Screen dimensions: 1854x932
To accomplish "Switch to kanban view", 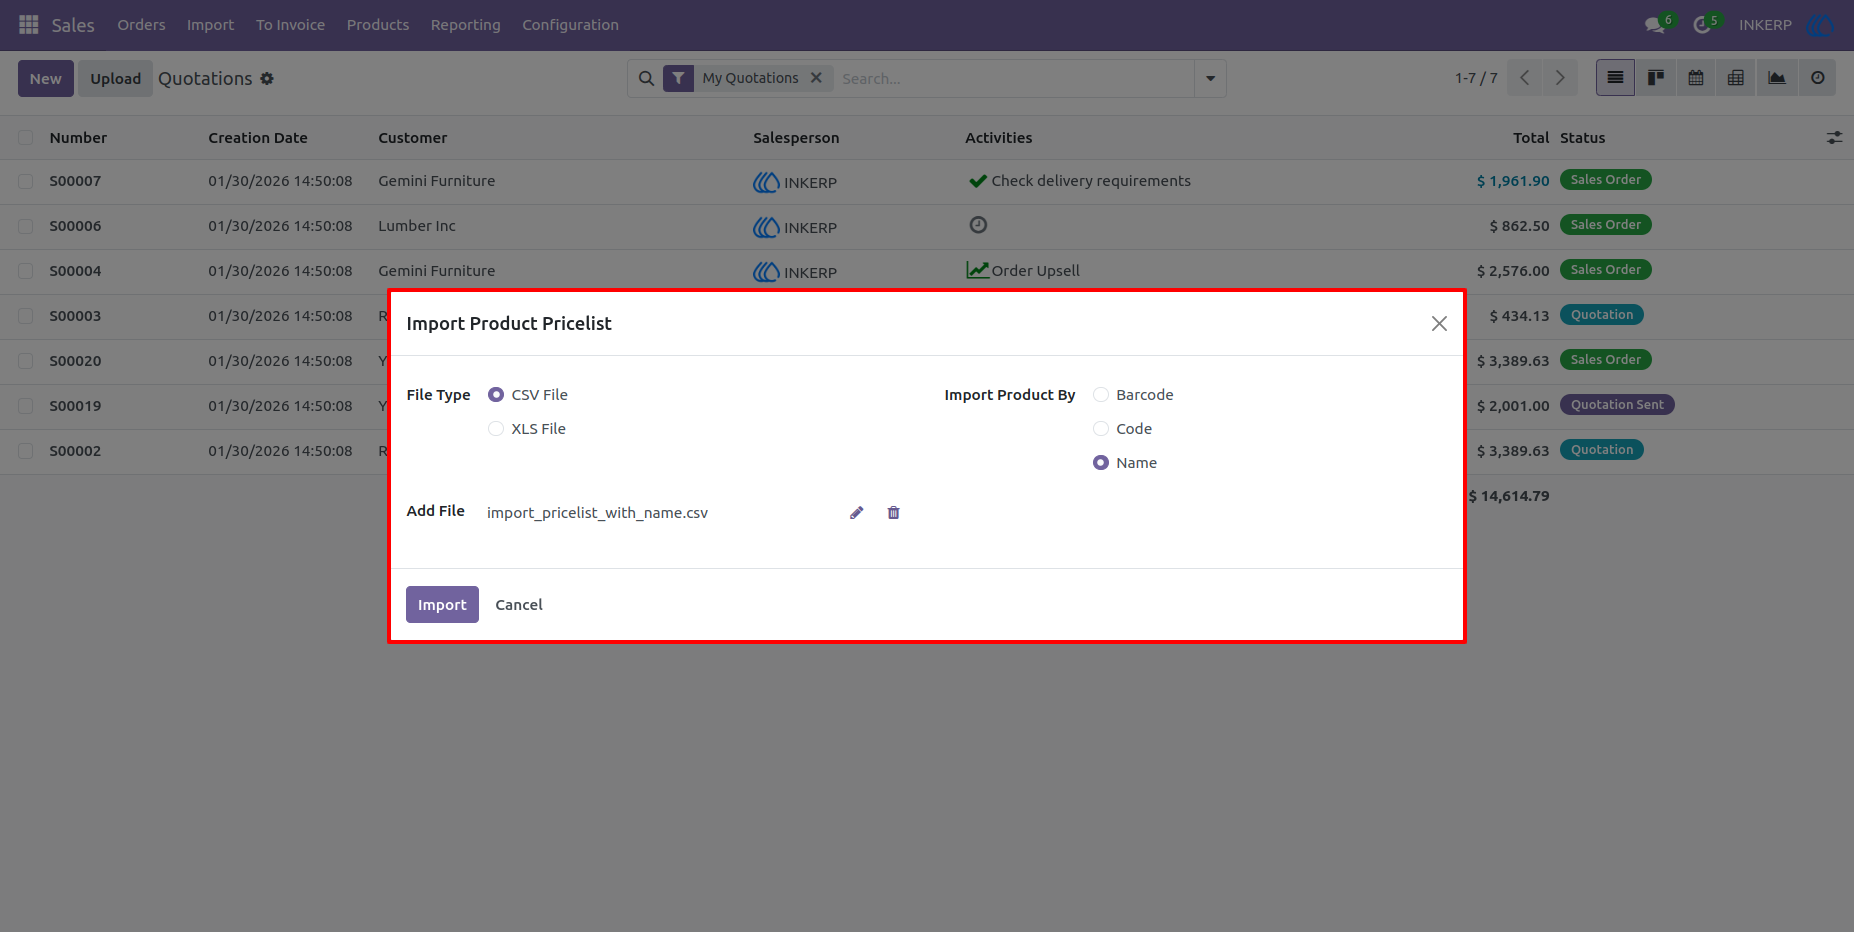I will tap(1656, 78).
